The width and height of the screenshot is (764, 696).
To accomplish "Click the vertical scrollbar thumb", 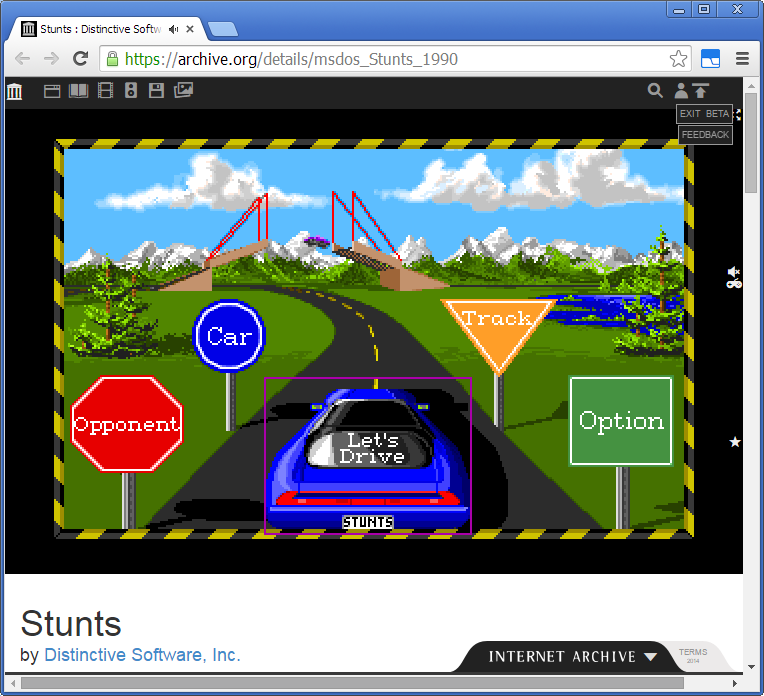I will click(751, 142).
